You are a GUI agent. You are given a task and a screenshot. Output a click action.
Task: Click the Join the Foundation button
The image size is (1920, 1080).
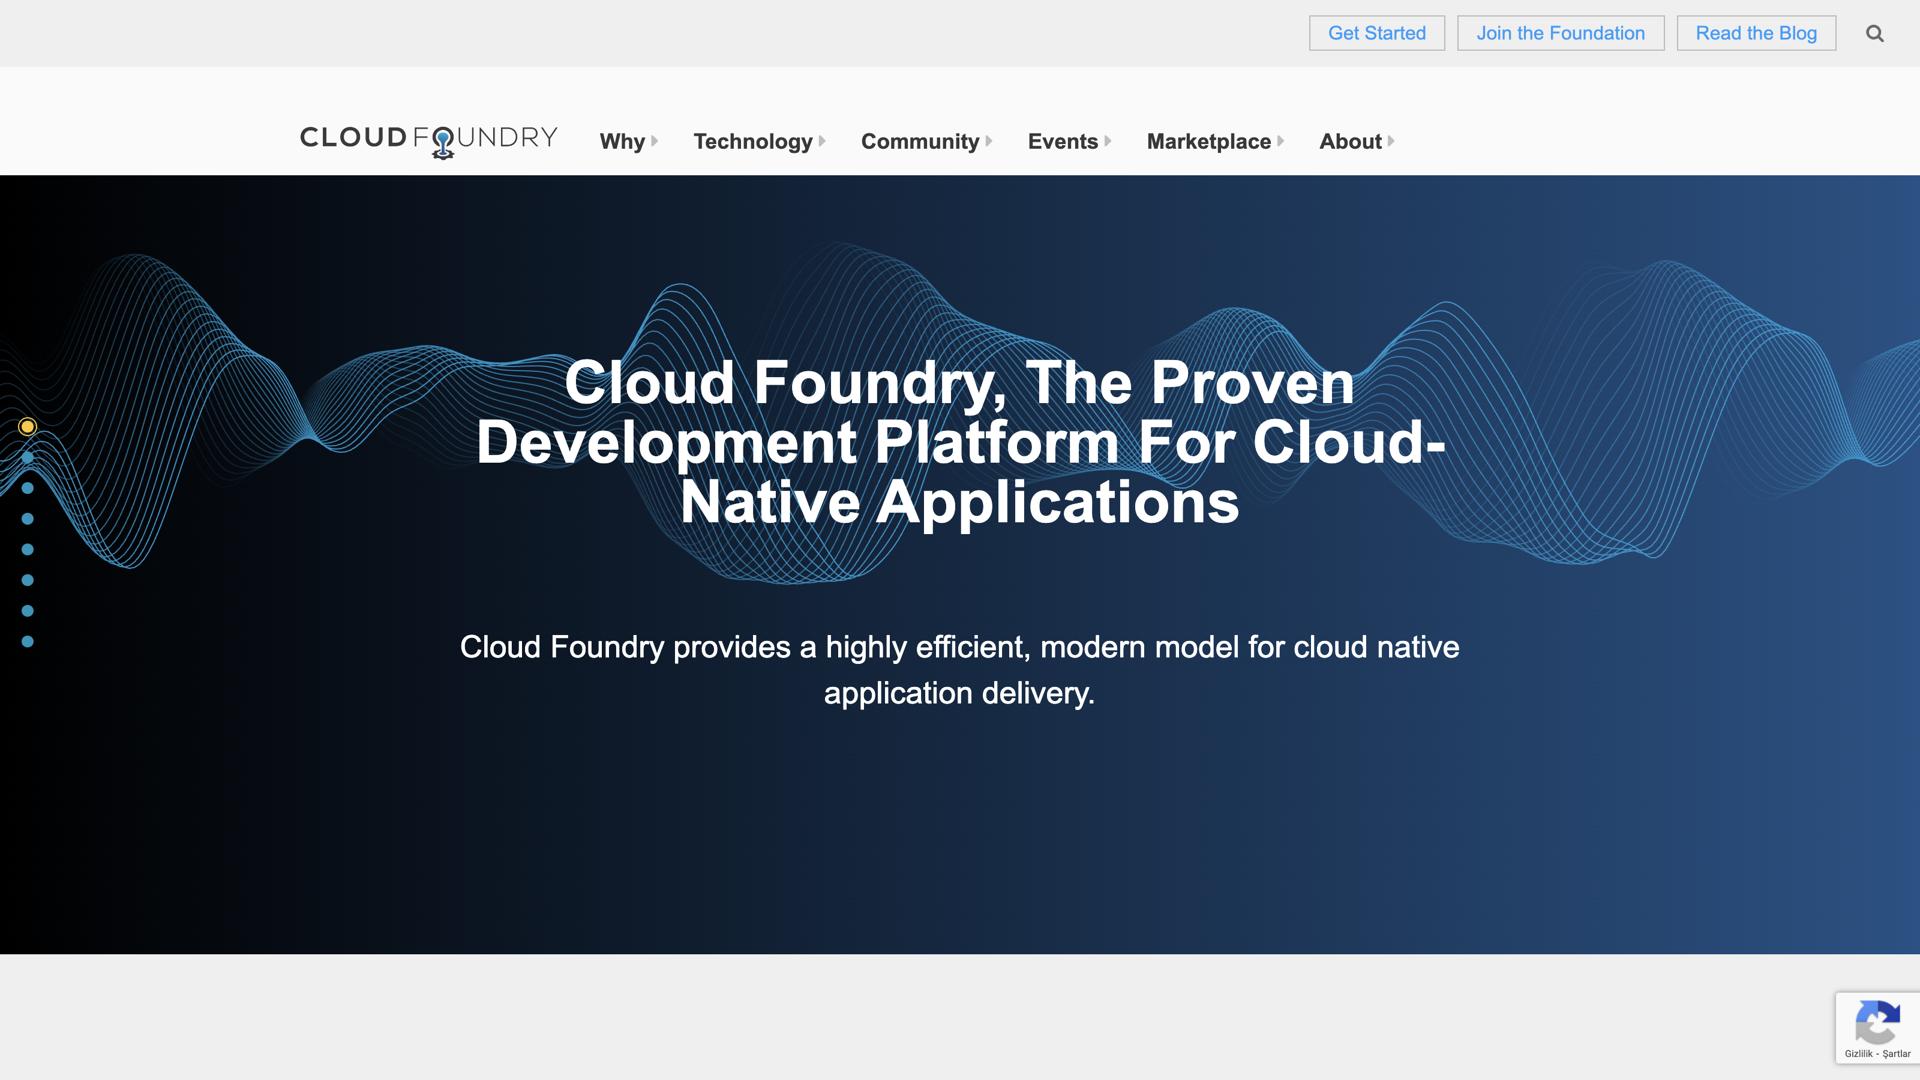pyautogui.click(x=1560, y=33)
